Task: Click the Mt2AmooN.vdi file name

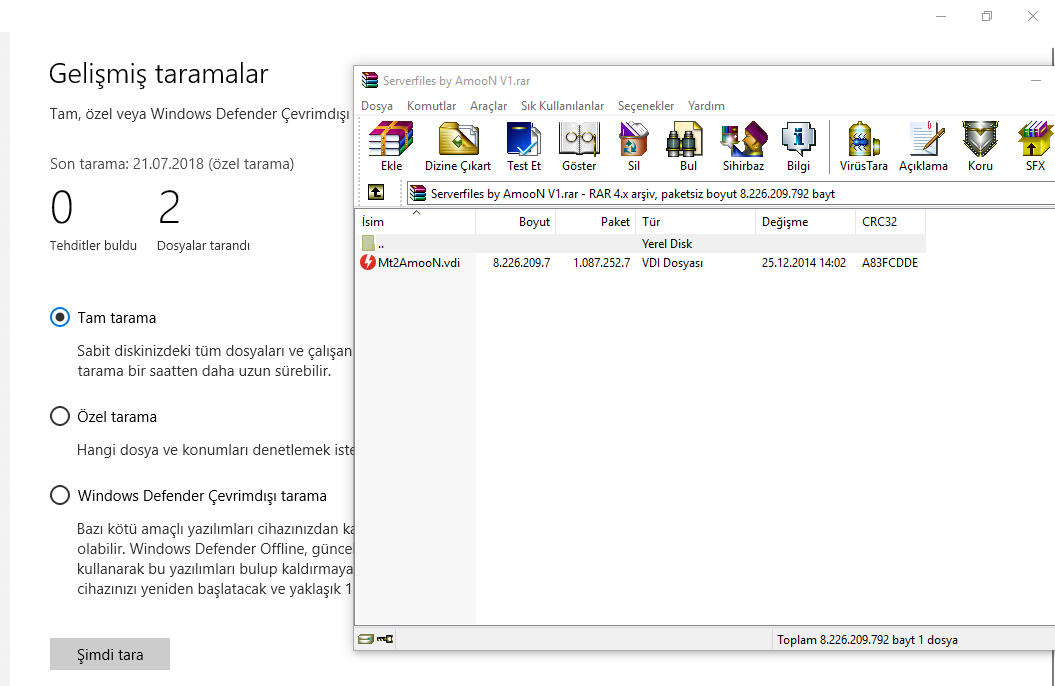Action: [419, 263]
